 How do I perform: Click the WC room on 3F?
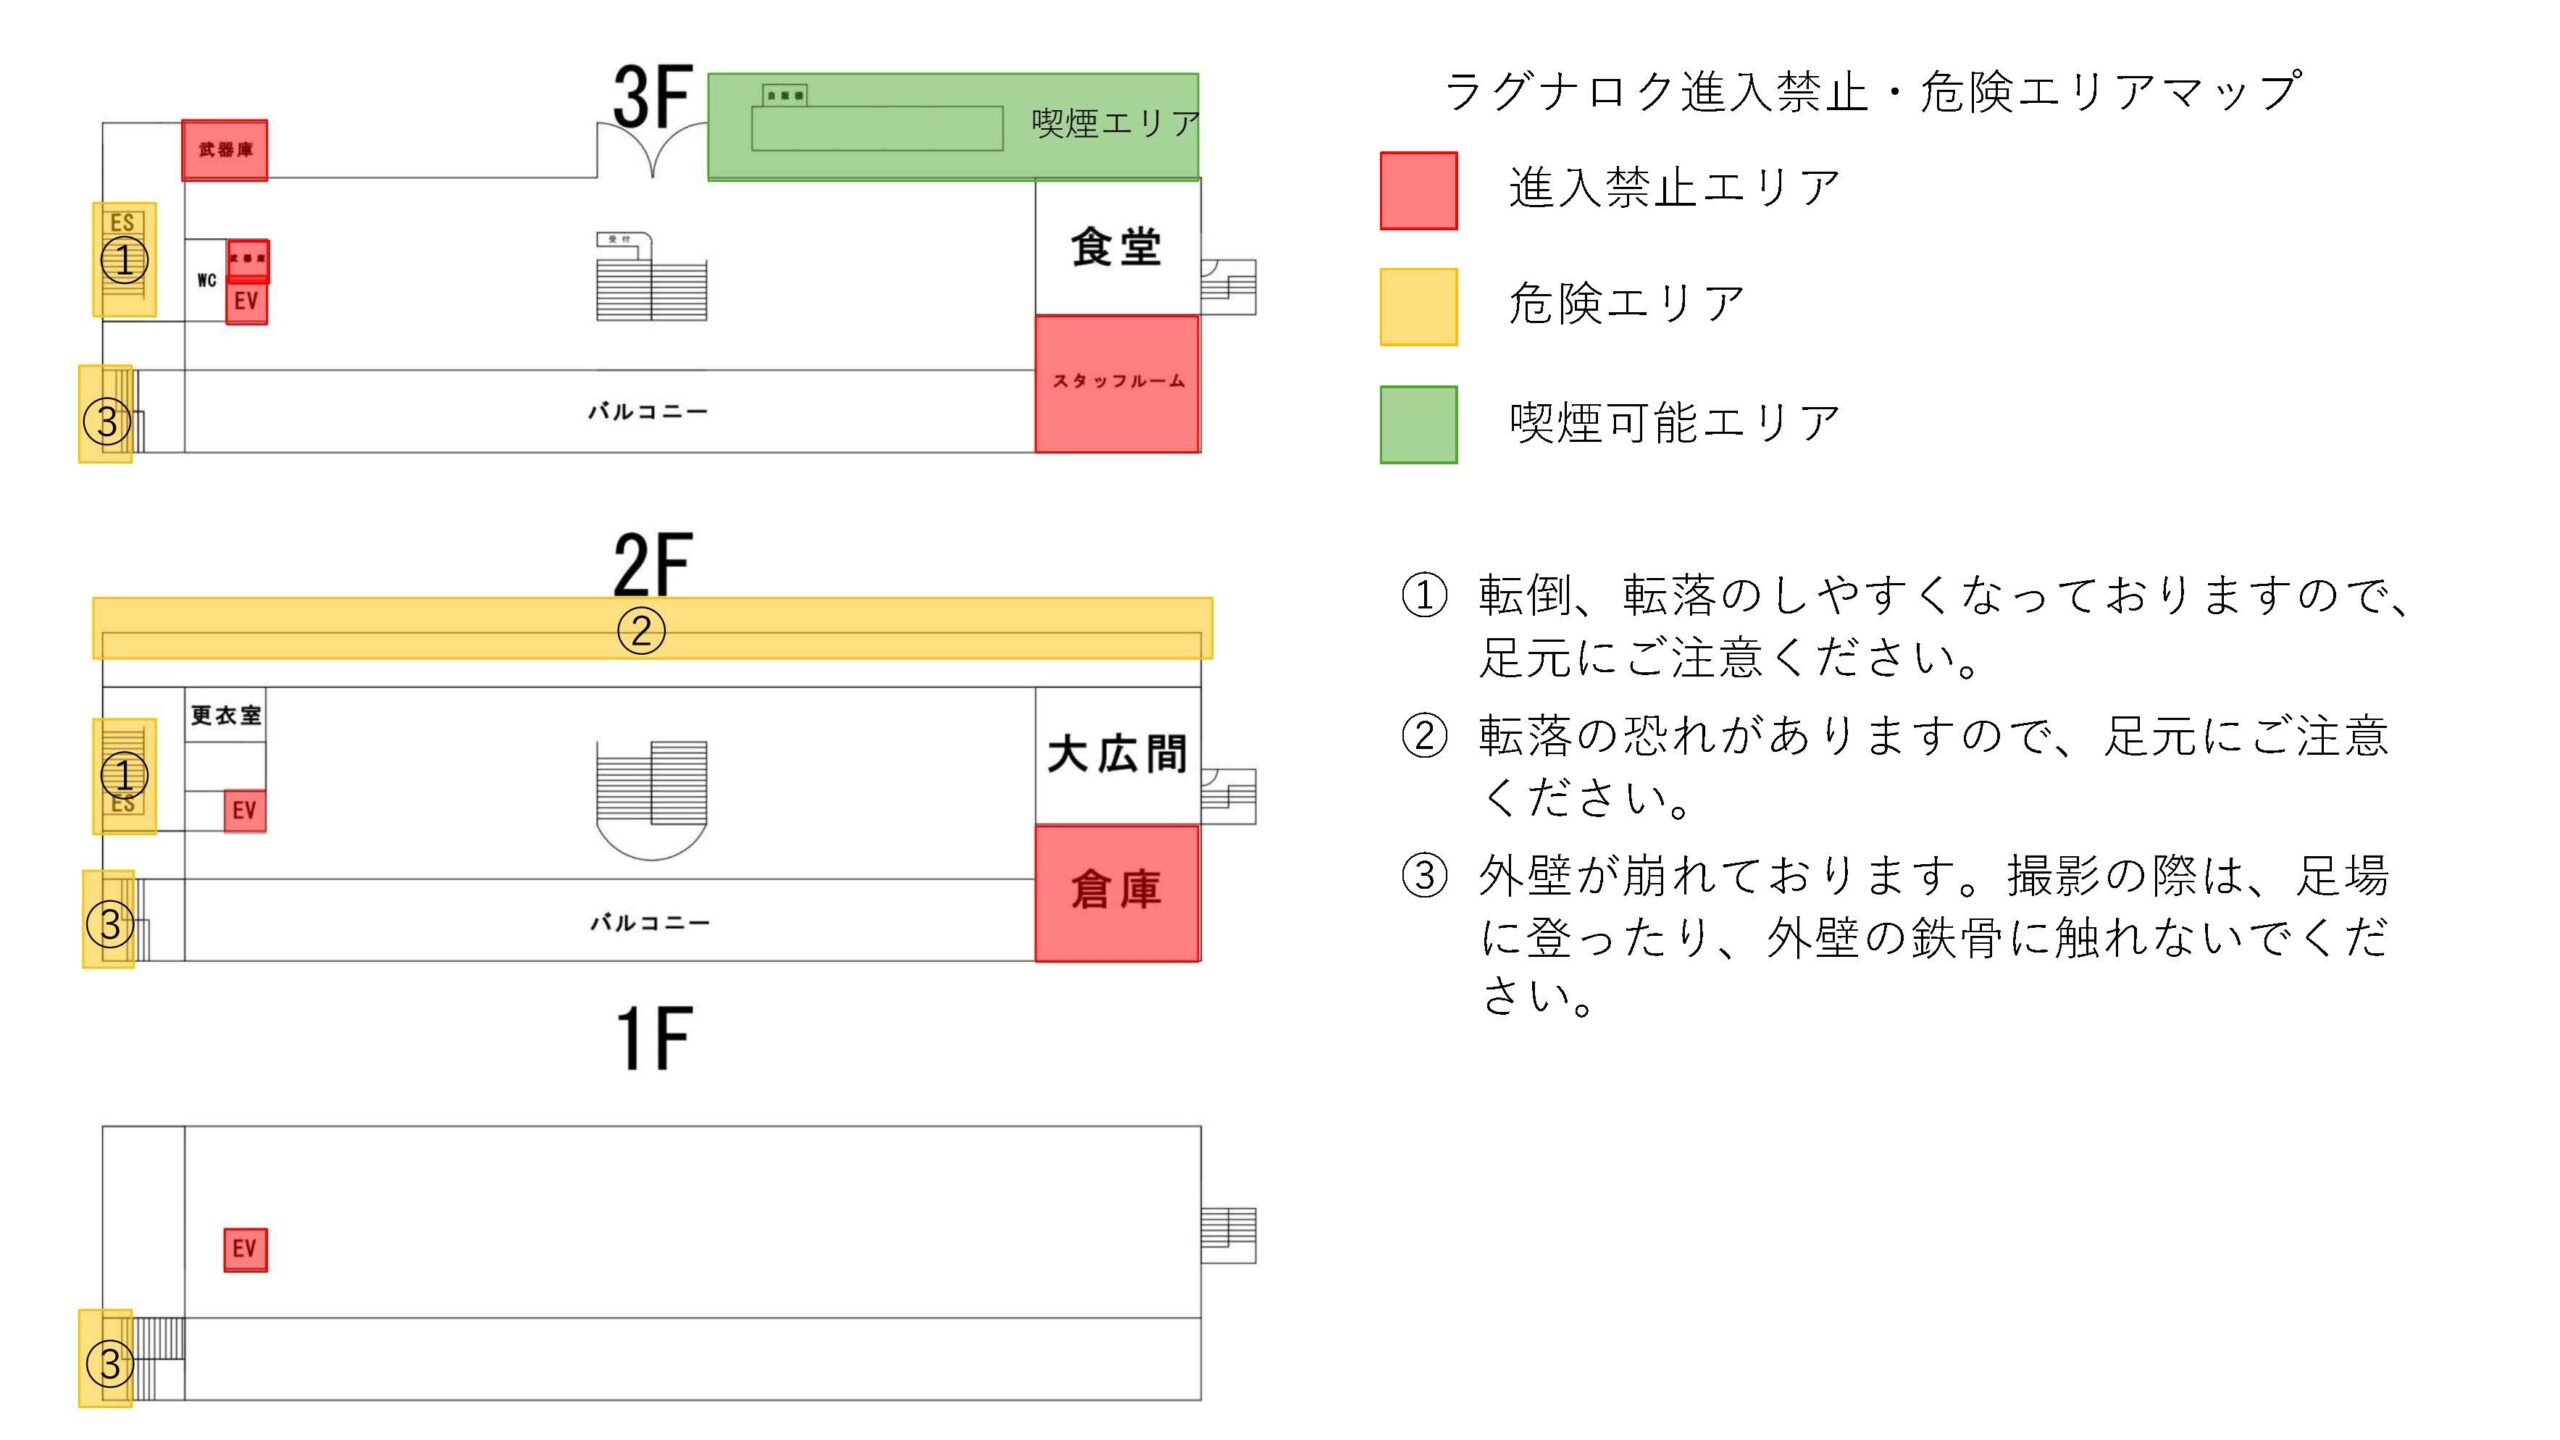(206, 280)
